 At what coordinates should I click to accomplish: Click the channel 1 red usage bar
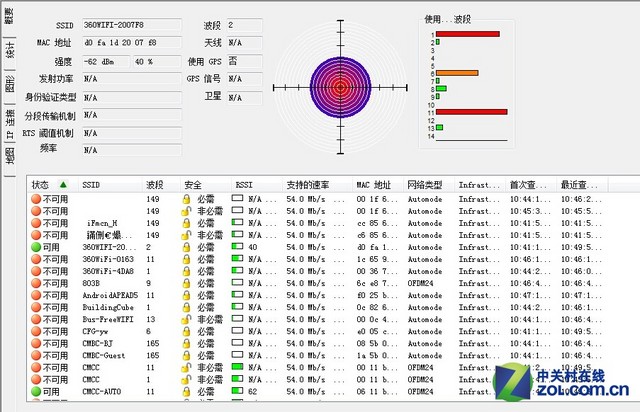coord(468,34)
